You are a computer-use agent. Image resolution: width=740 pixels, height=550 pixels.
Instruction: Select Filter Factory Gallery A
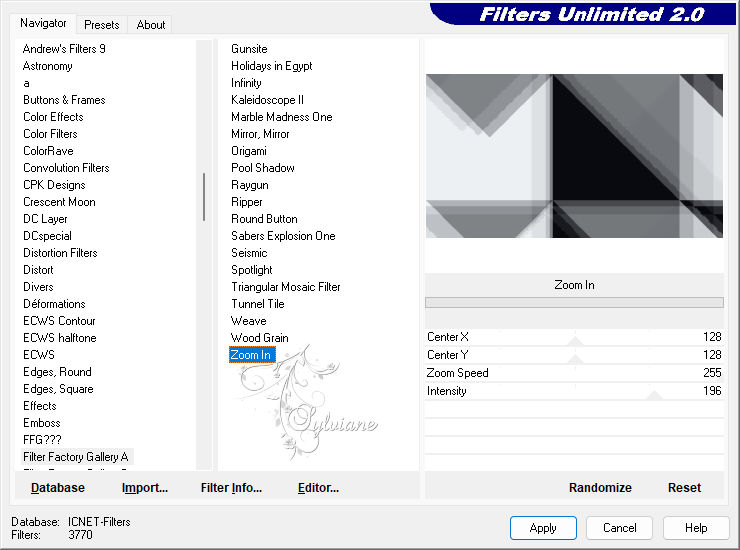pos(76,457)
